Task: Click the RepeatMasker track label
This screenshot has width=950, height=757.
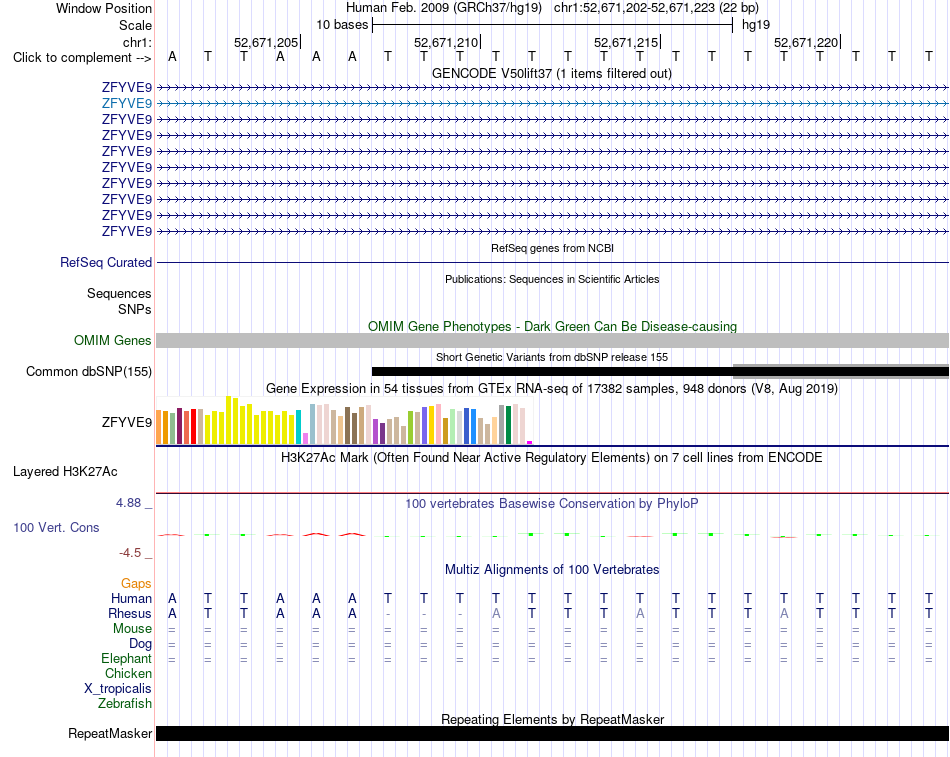Action: [110, 733]
